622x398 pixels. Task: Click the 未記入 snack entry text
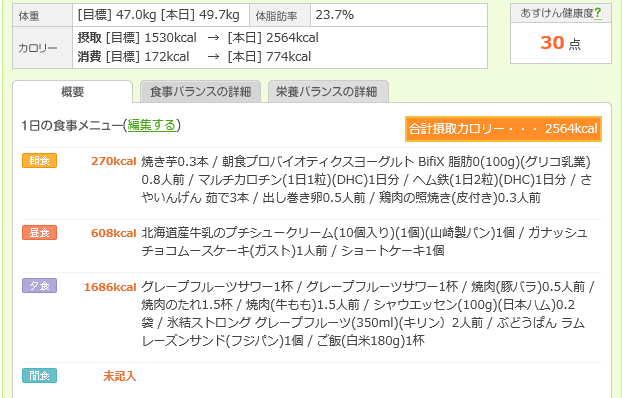120,376
